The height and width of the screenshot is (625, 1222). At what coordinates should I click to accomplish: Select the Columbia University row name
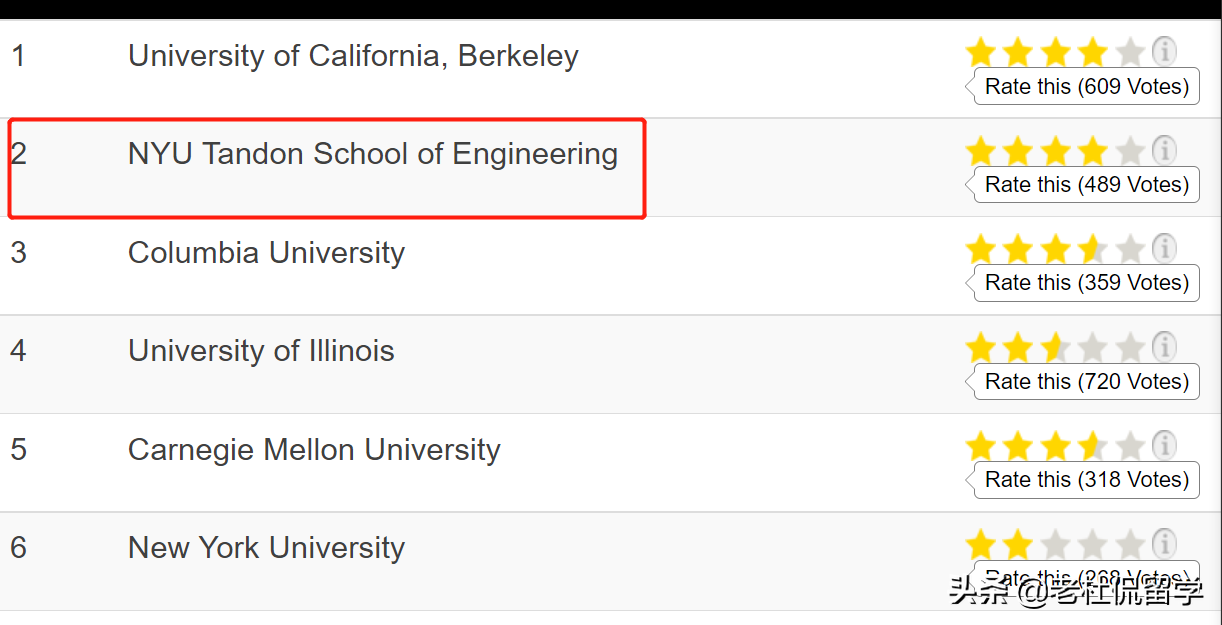(x=266, y=253)
